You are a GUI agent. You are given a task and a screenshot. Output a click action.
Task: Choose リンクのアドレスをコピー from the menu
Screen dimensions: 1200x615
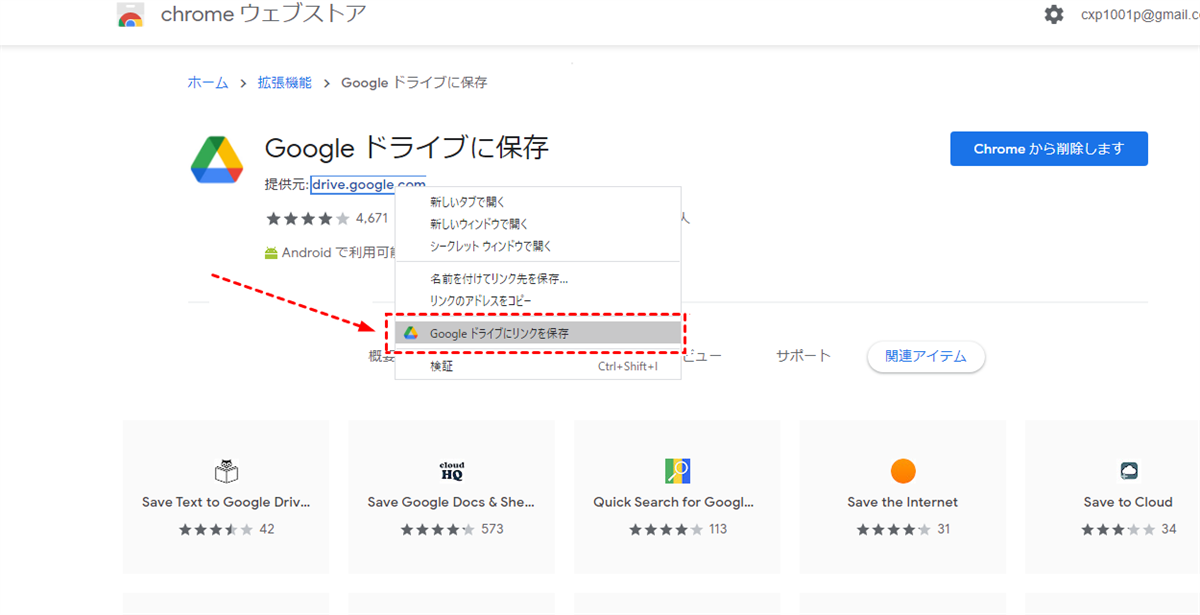point(538,301)
